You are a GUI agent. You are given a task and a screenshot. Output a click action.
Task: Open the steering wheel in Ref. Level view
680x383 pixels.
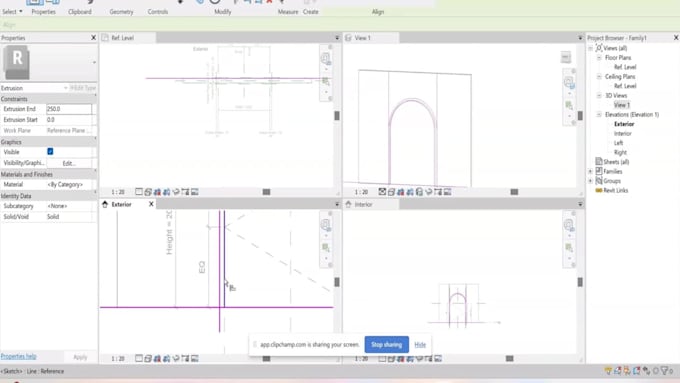click(325, 58)
